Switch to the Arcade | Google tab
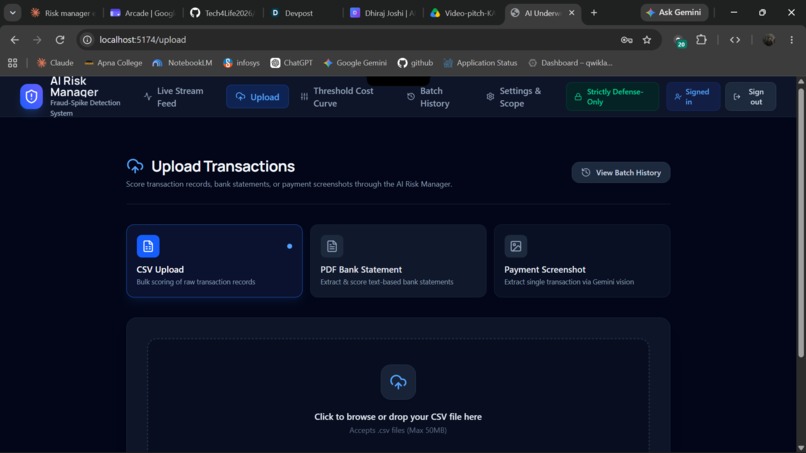Screen dimensions: 806x453 tap(142, 13)
